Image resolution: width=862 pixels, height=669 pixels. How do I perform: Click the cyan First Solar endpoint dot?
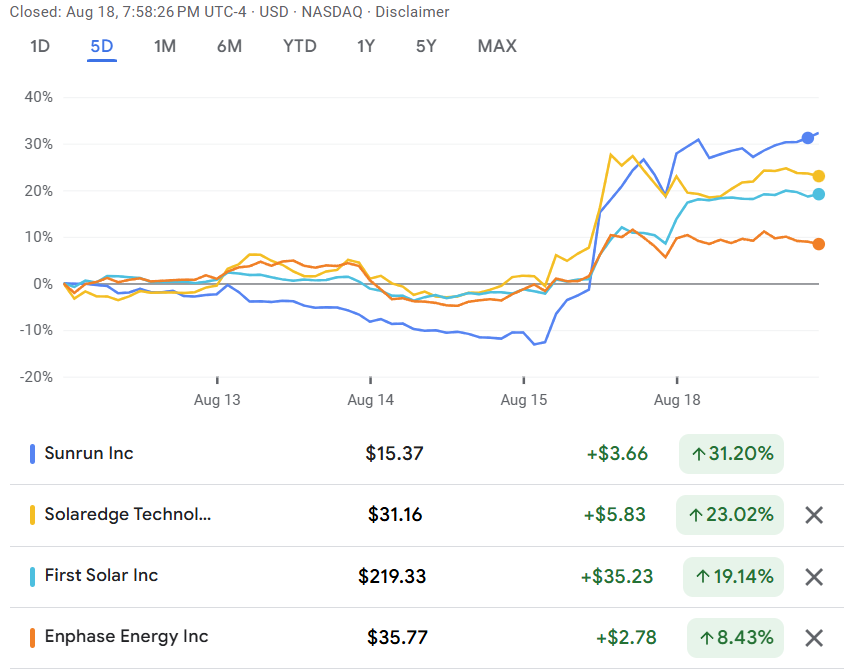(819, 194)
